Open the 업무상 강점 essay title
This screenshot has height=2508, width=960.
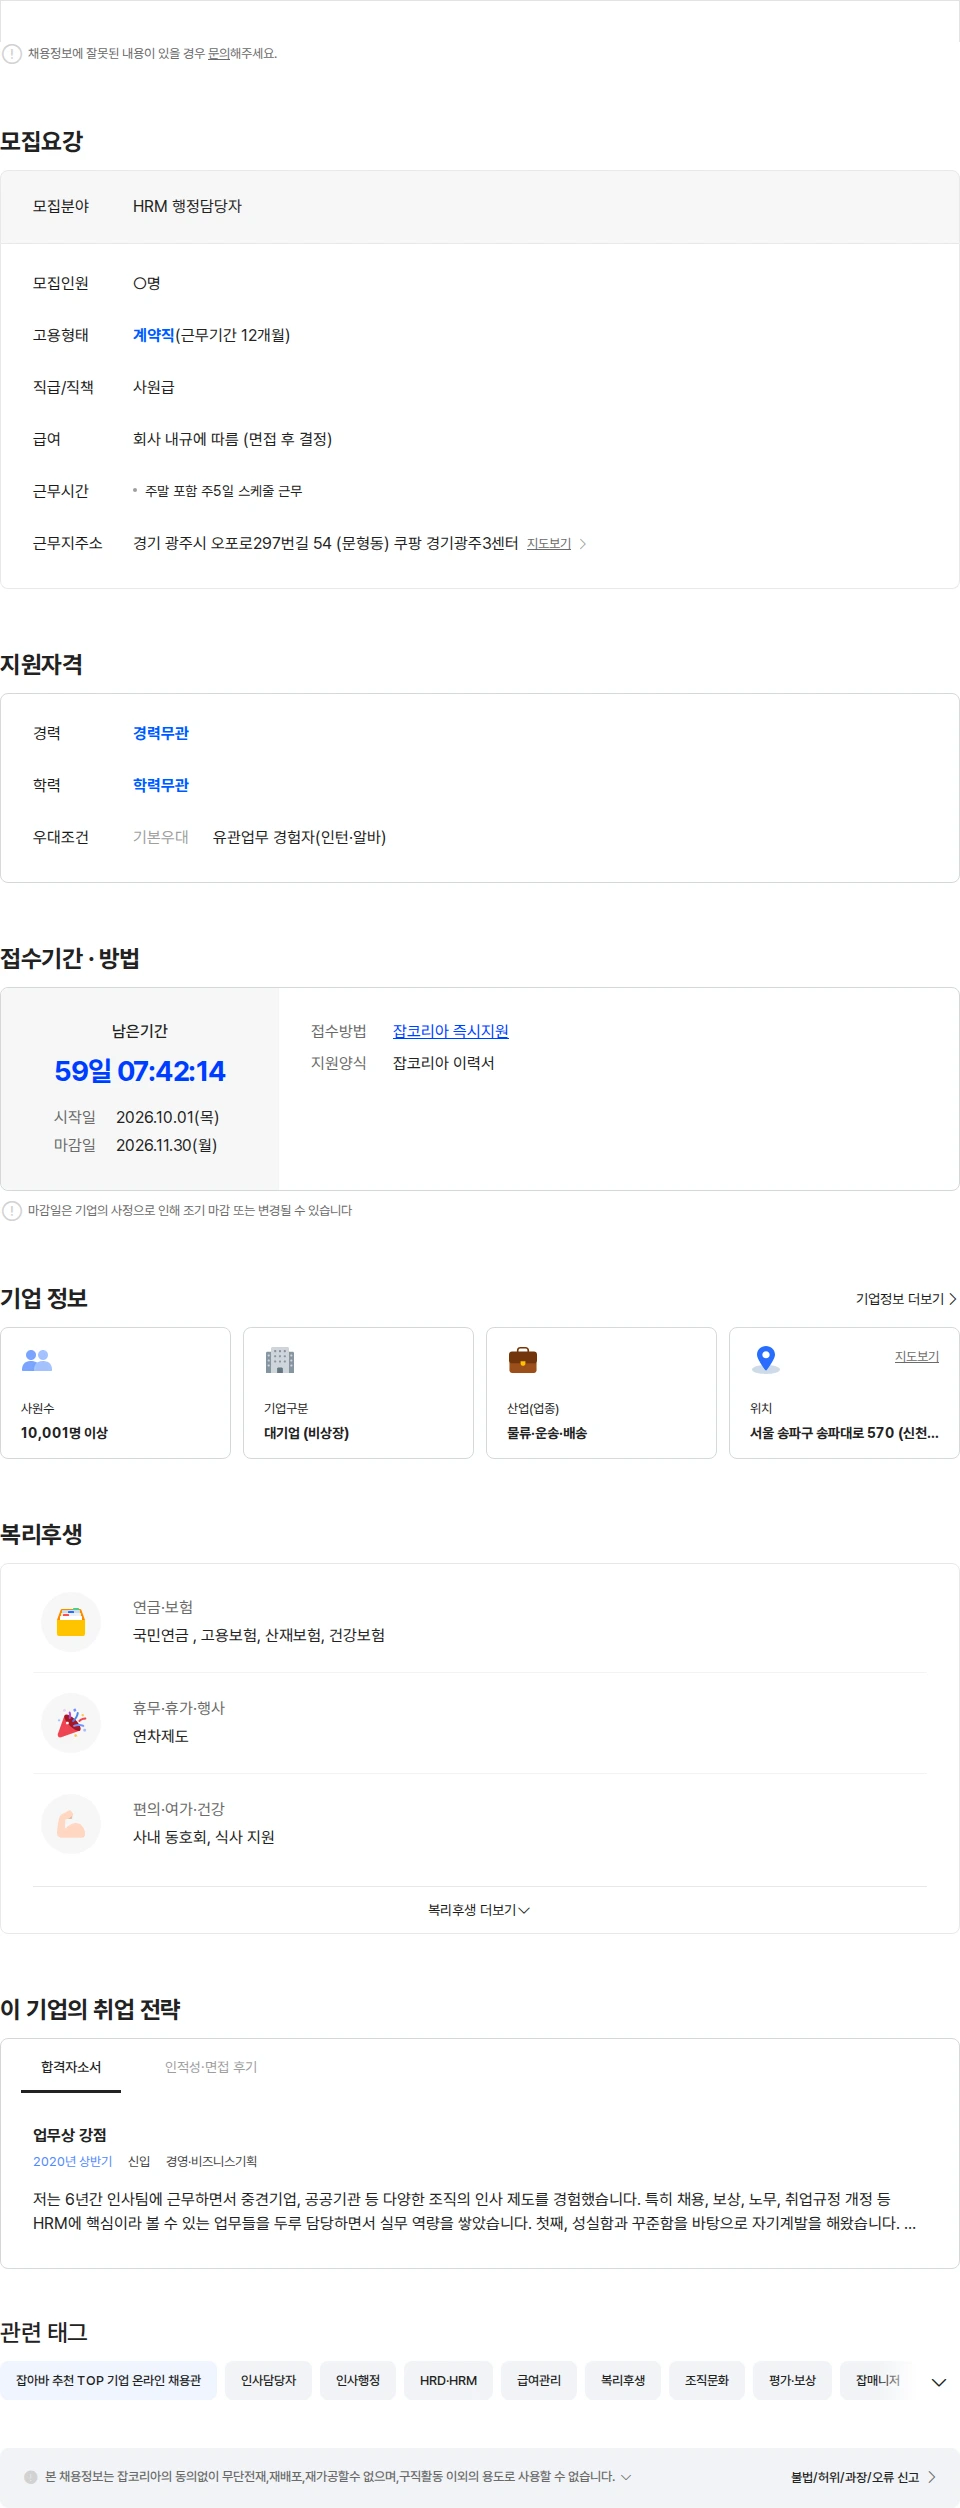[x=70, y=2135]
